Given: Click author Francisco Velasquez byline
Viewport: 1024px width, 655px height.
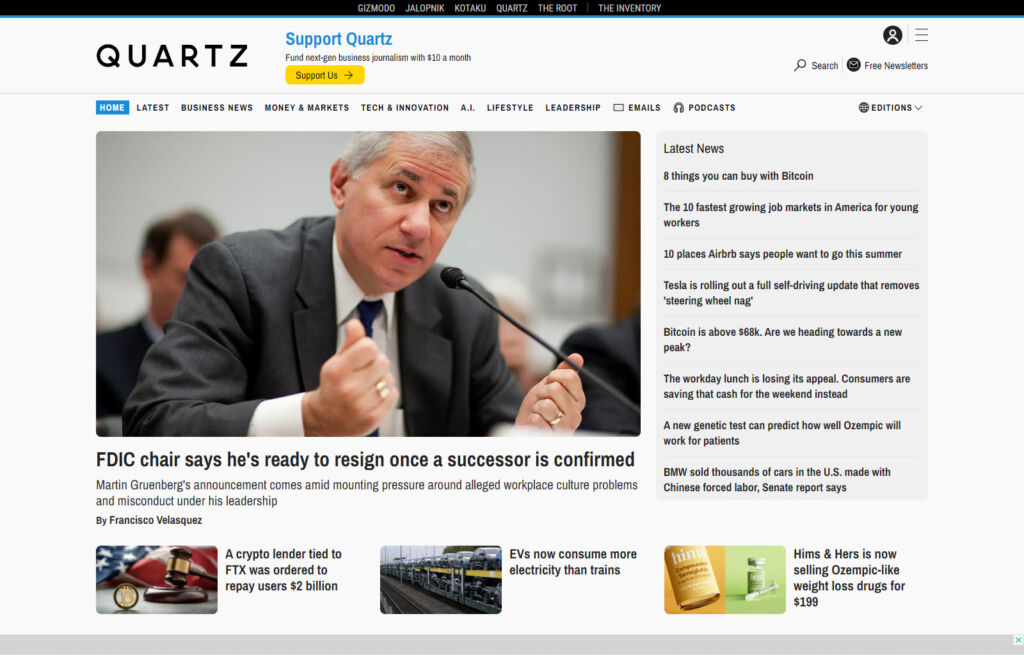Looking at the screenshot, I should tap(155, 520).
